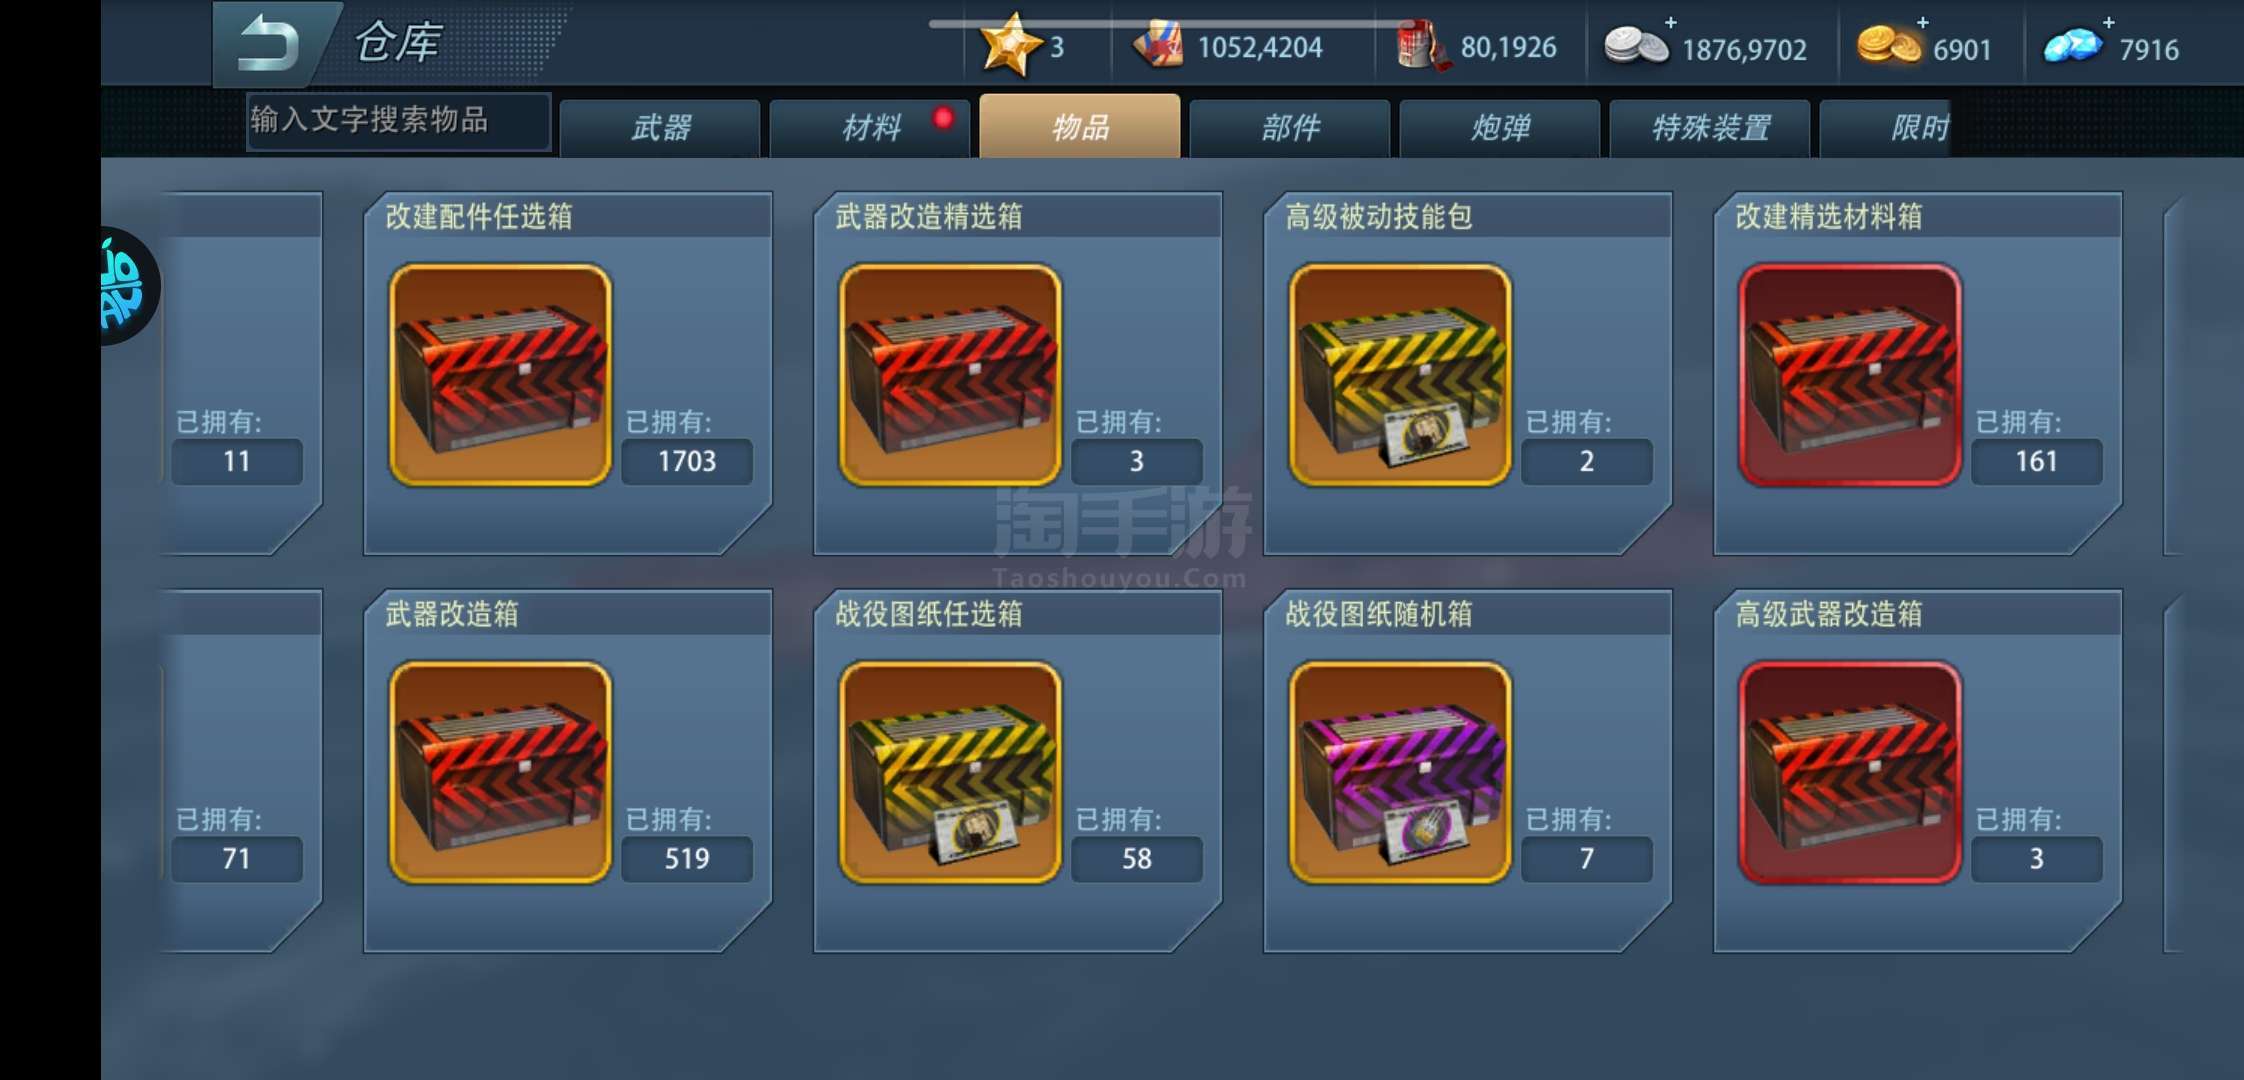
Task: Tap the gold coins currency icon
Action: [1888, 46]
